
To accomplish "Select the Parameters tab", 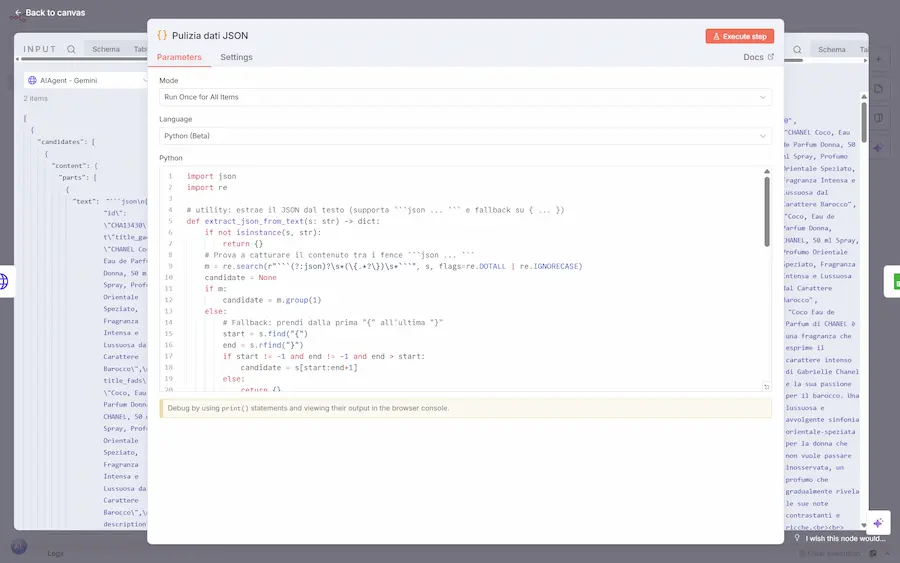I will tap(179, 58).
